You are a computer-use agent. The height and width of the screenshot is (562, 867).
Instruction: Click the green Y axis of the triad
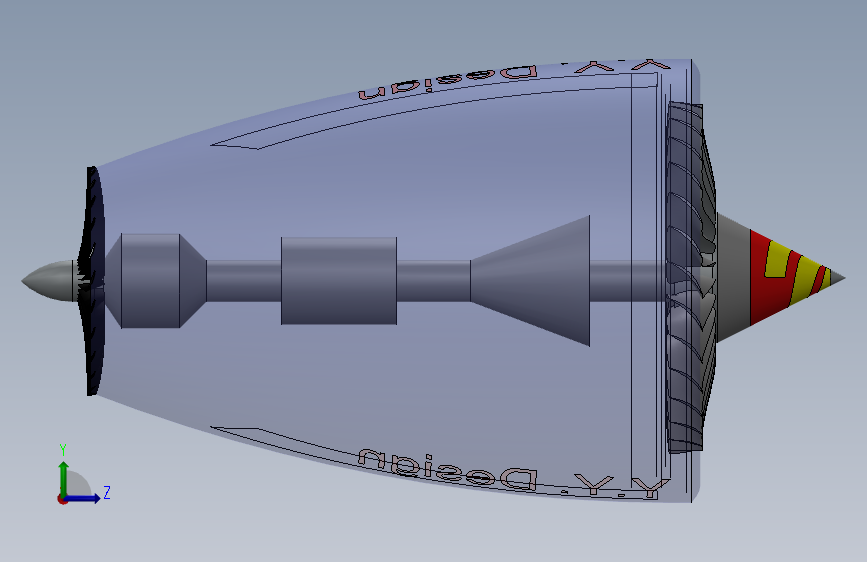point(63,479)
